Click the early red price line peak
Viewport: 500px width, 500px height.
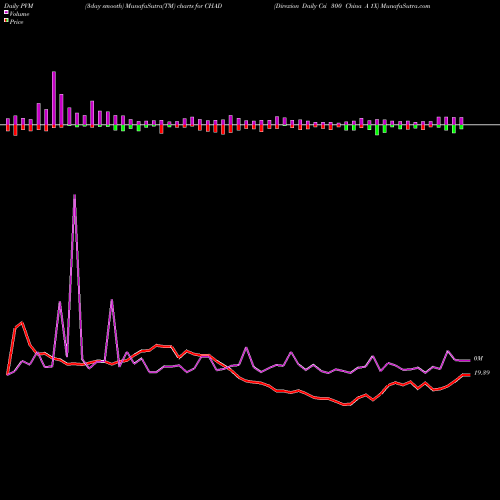pyautogui.click(x=22, y=322)
